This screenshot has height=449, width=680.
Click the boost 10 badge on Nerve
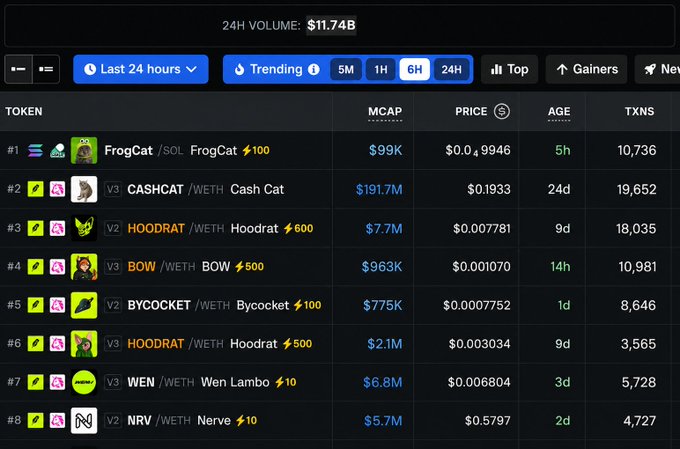(x=246, y=420)
